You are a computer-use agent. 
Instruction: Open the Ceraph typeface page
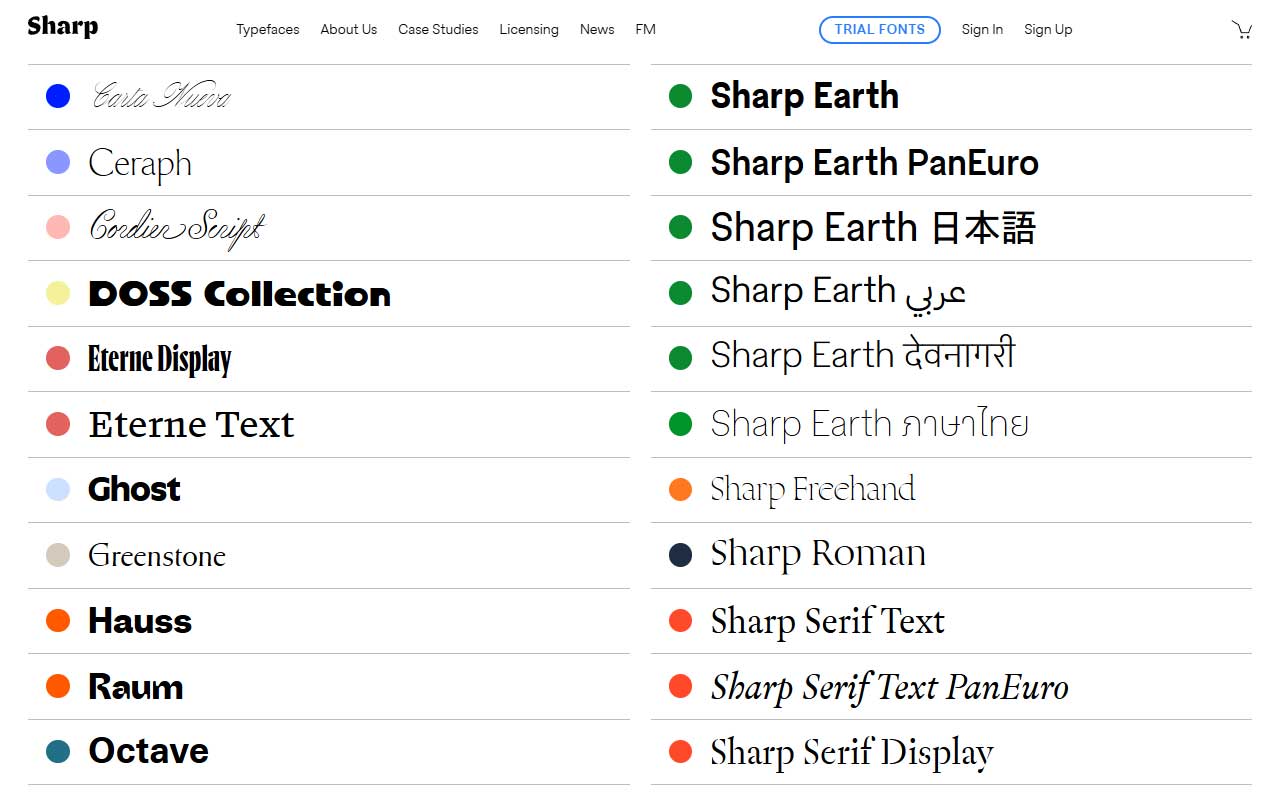click(x=141, y=163)
